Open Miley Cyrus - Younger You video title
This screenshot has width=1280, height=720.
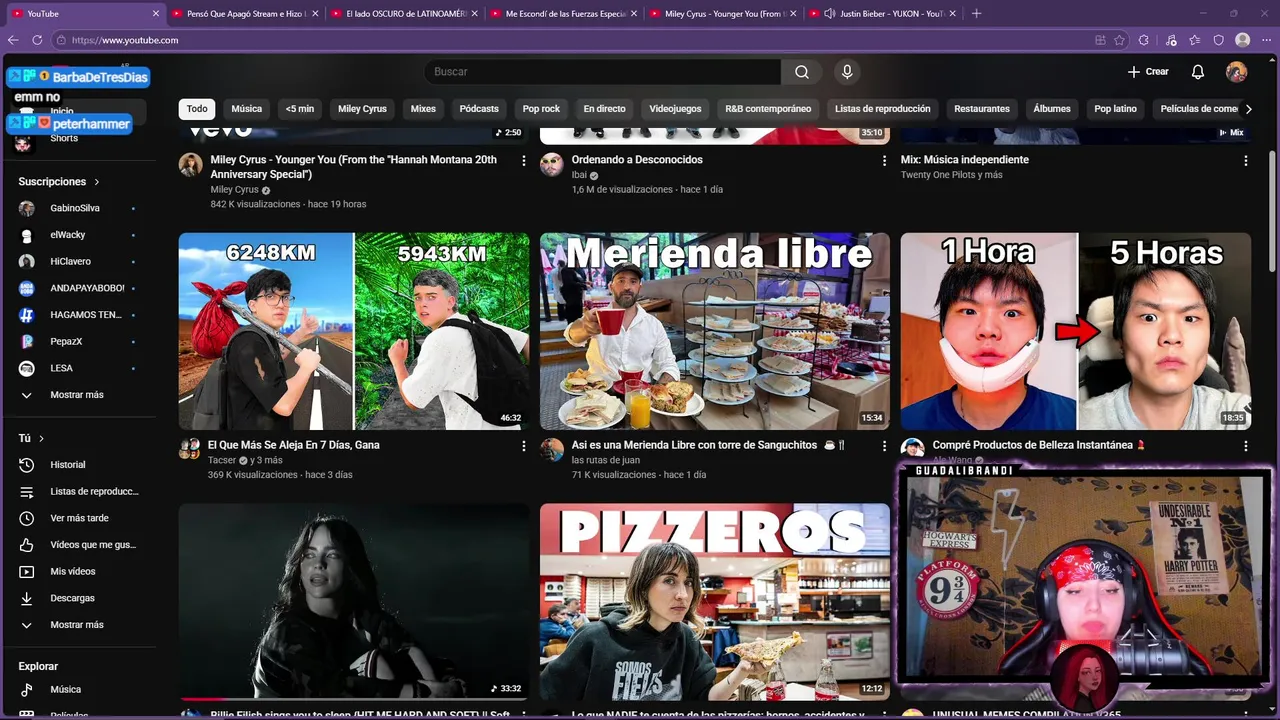tap(354, 167)
